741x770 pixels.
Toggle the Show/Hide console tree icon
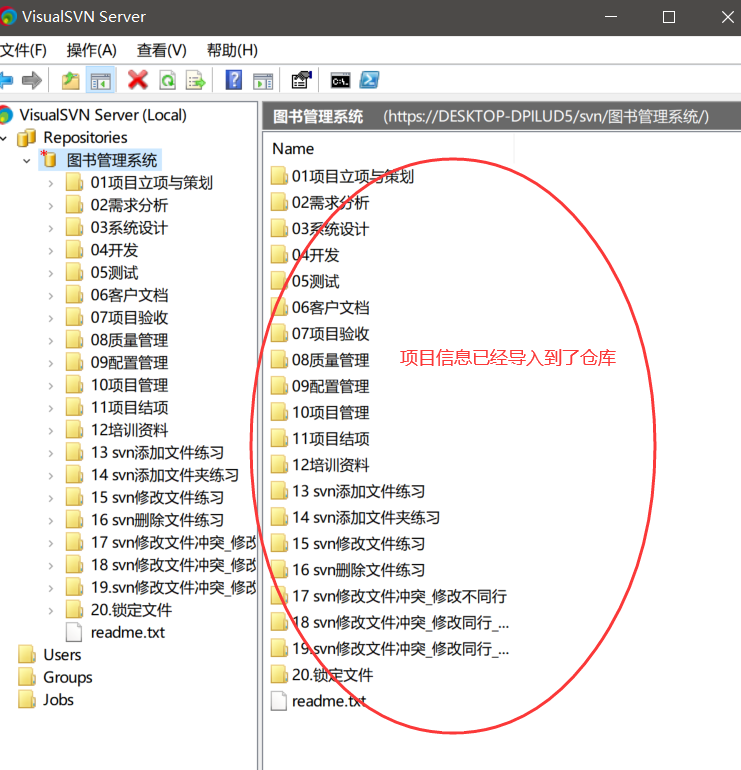pos(101,80)
